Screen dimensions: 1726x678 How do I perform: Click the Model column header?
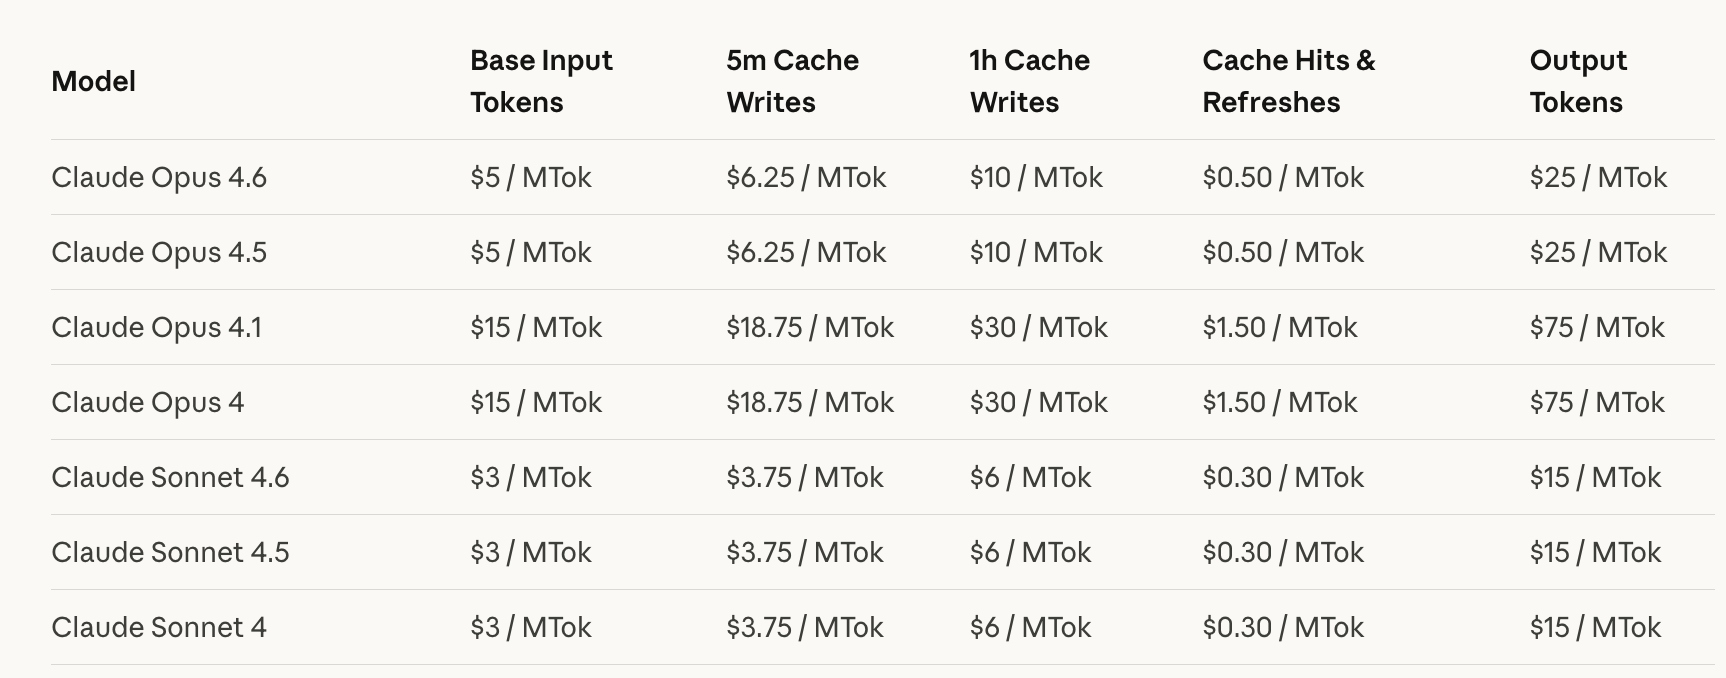(x=93, y=81)
